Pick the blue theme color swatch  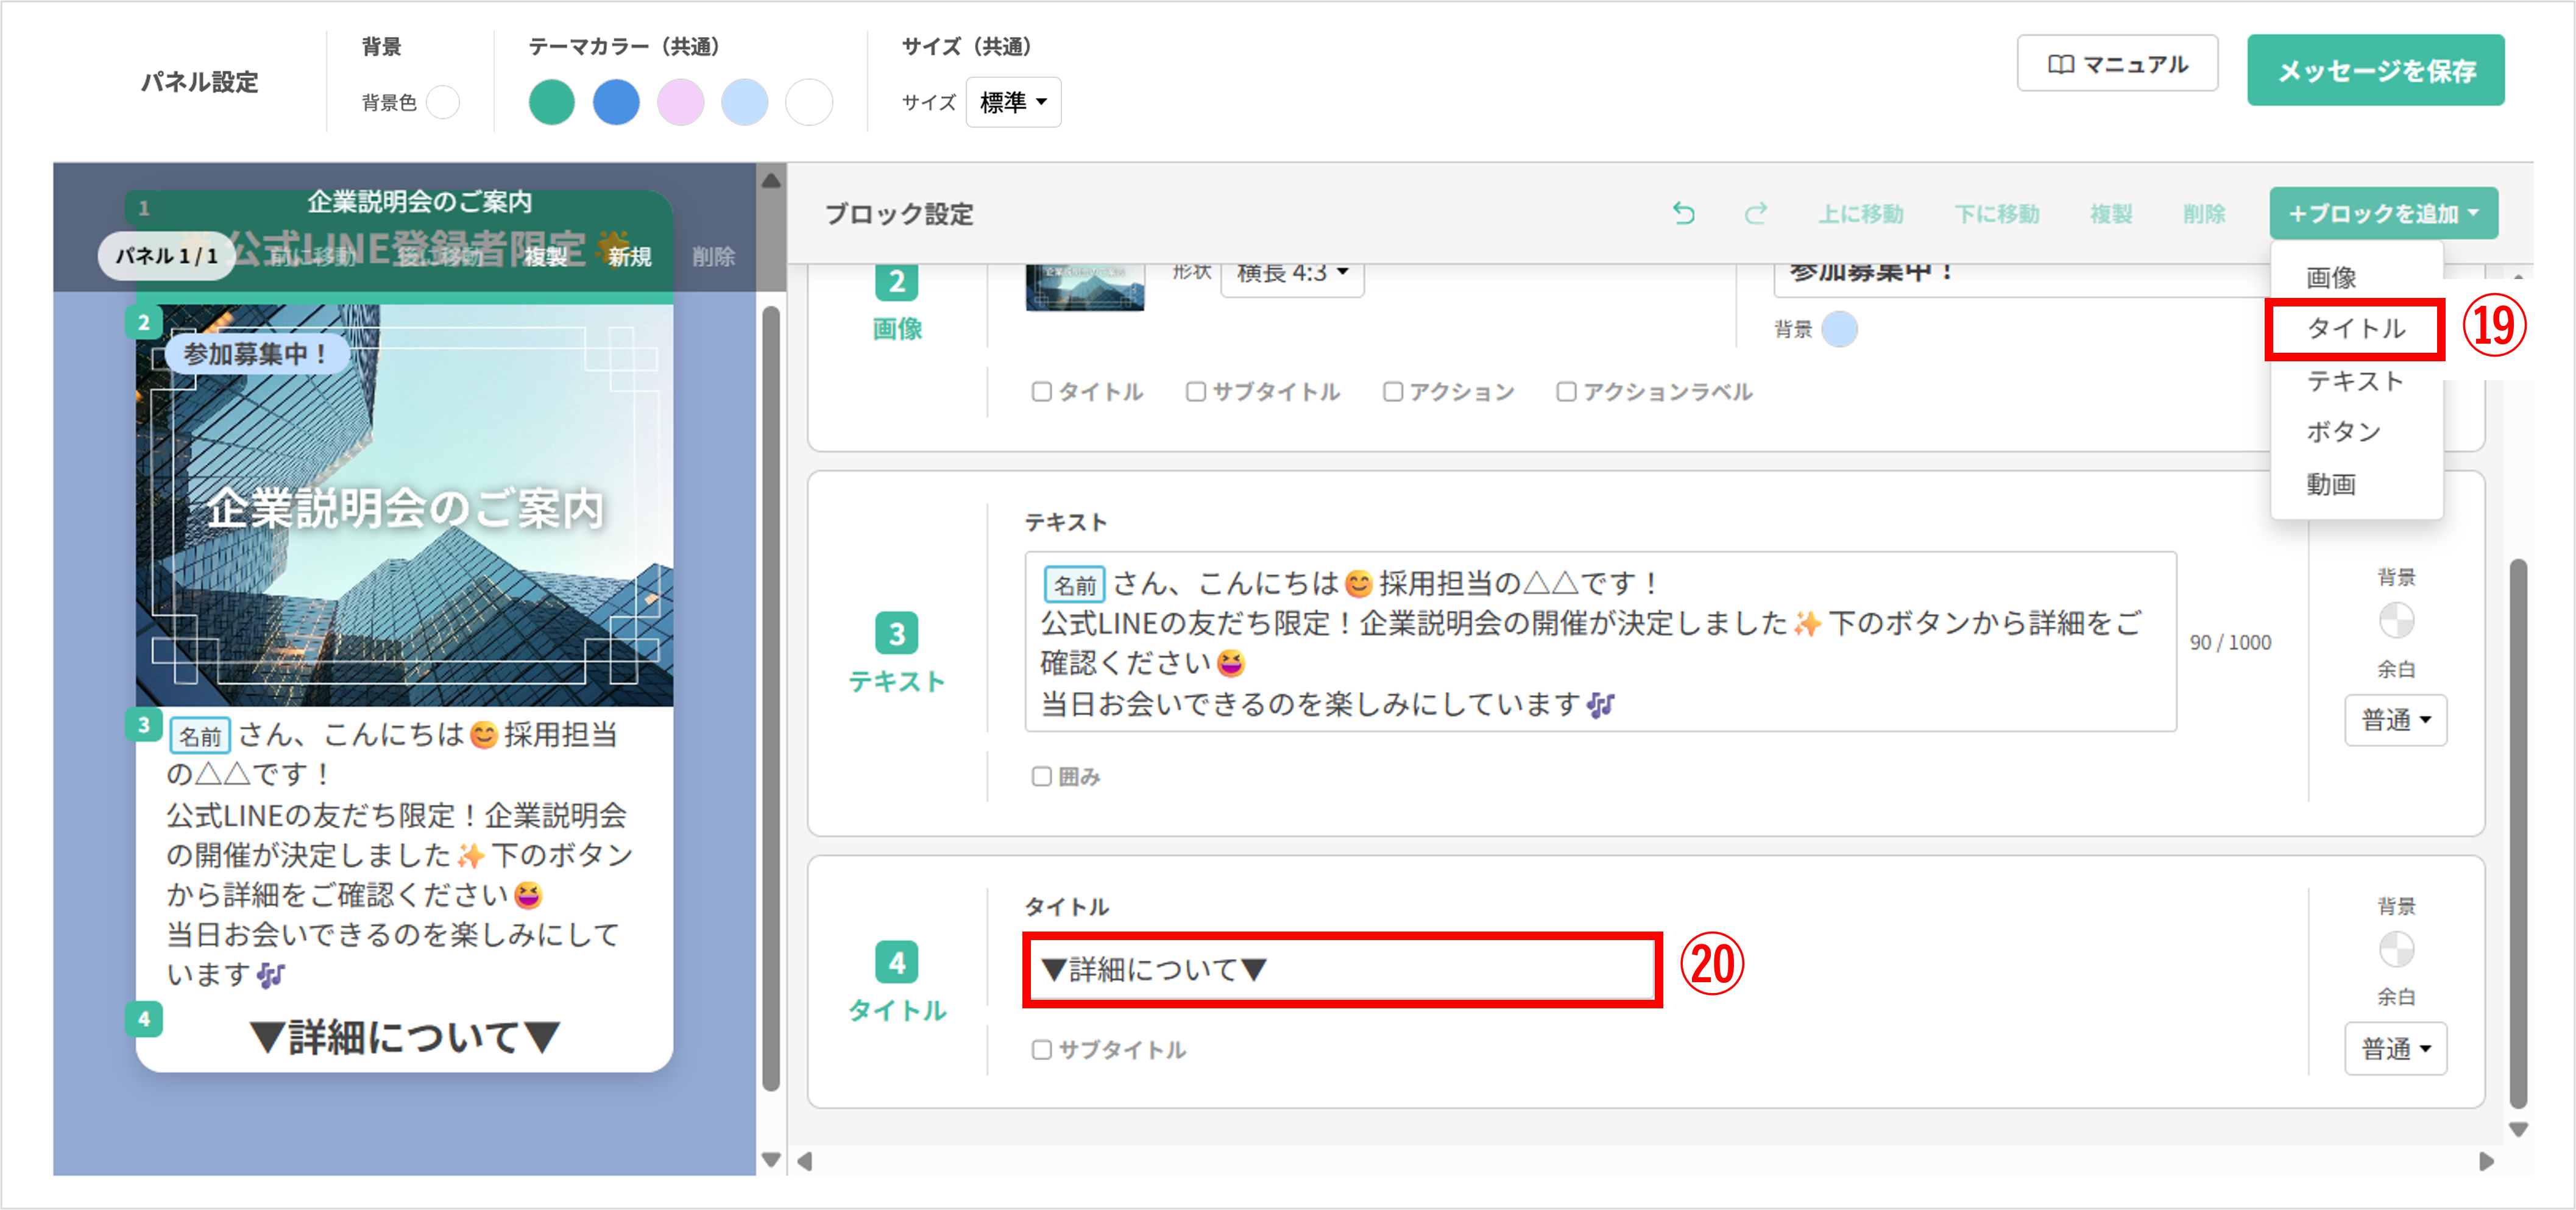(616, 102)
